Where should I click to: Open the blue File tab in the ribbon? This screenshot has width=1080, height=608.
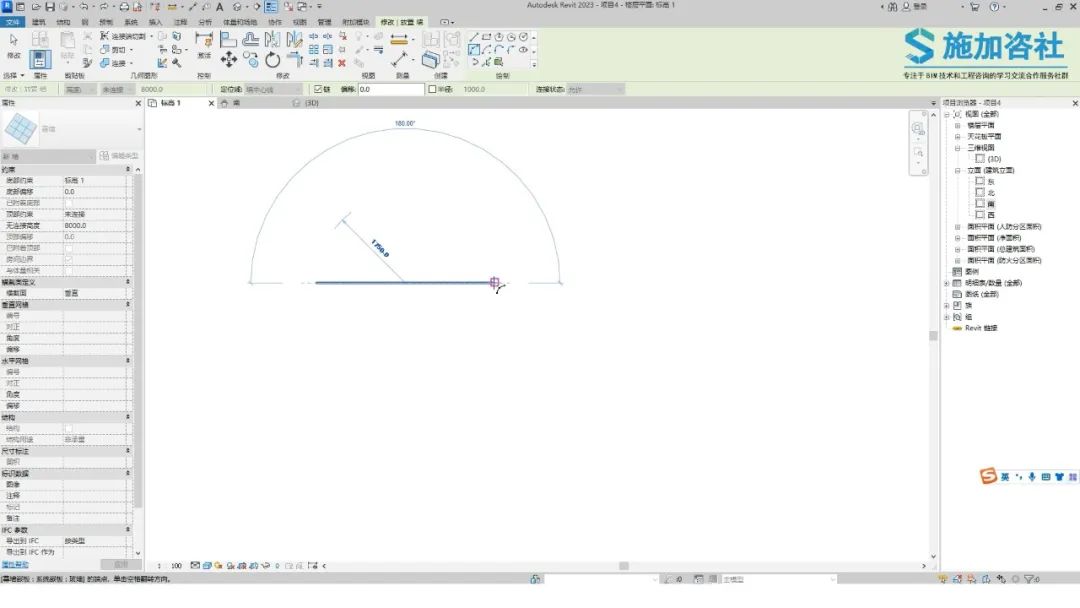[12, 22]
